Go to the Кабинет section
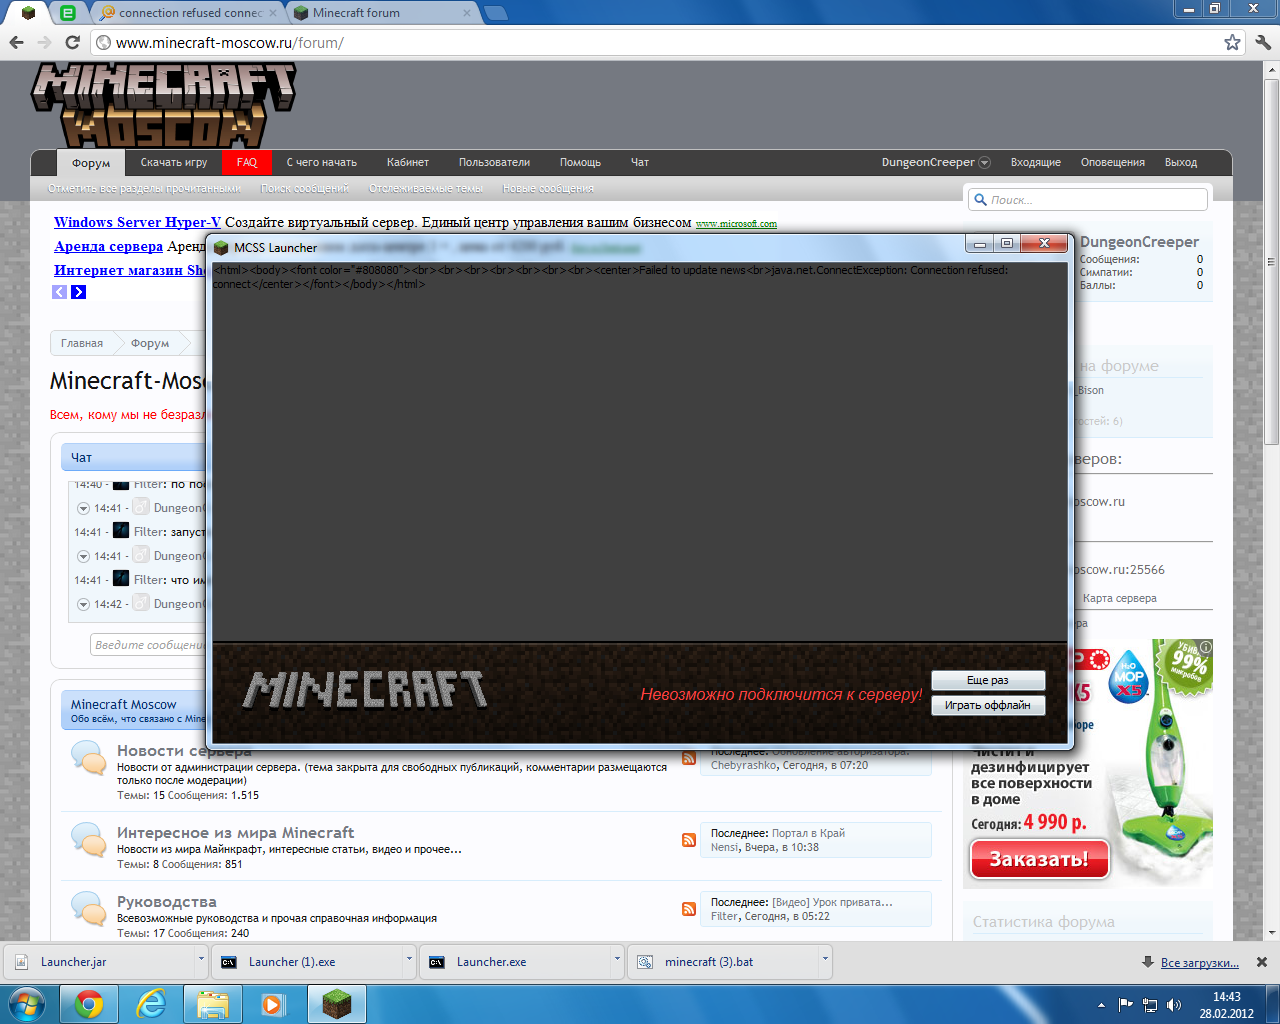Viewport: 1280px width, 1024px height. tap(408, 162)
